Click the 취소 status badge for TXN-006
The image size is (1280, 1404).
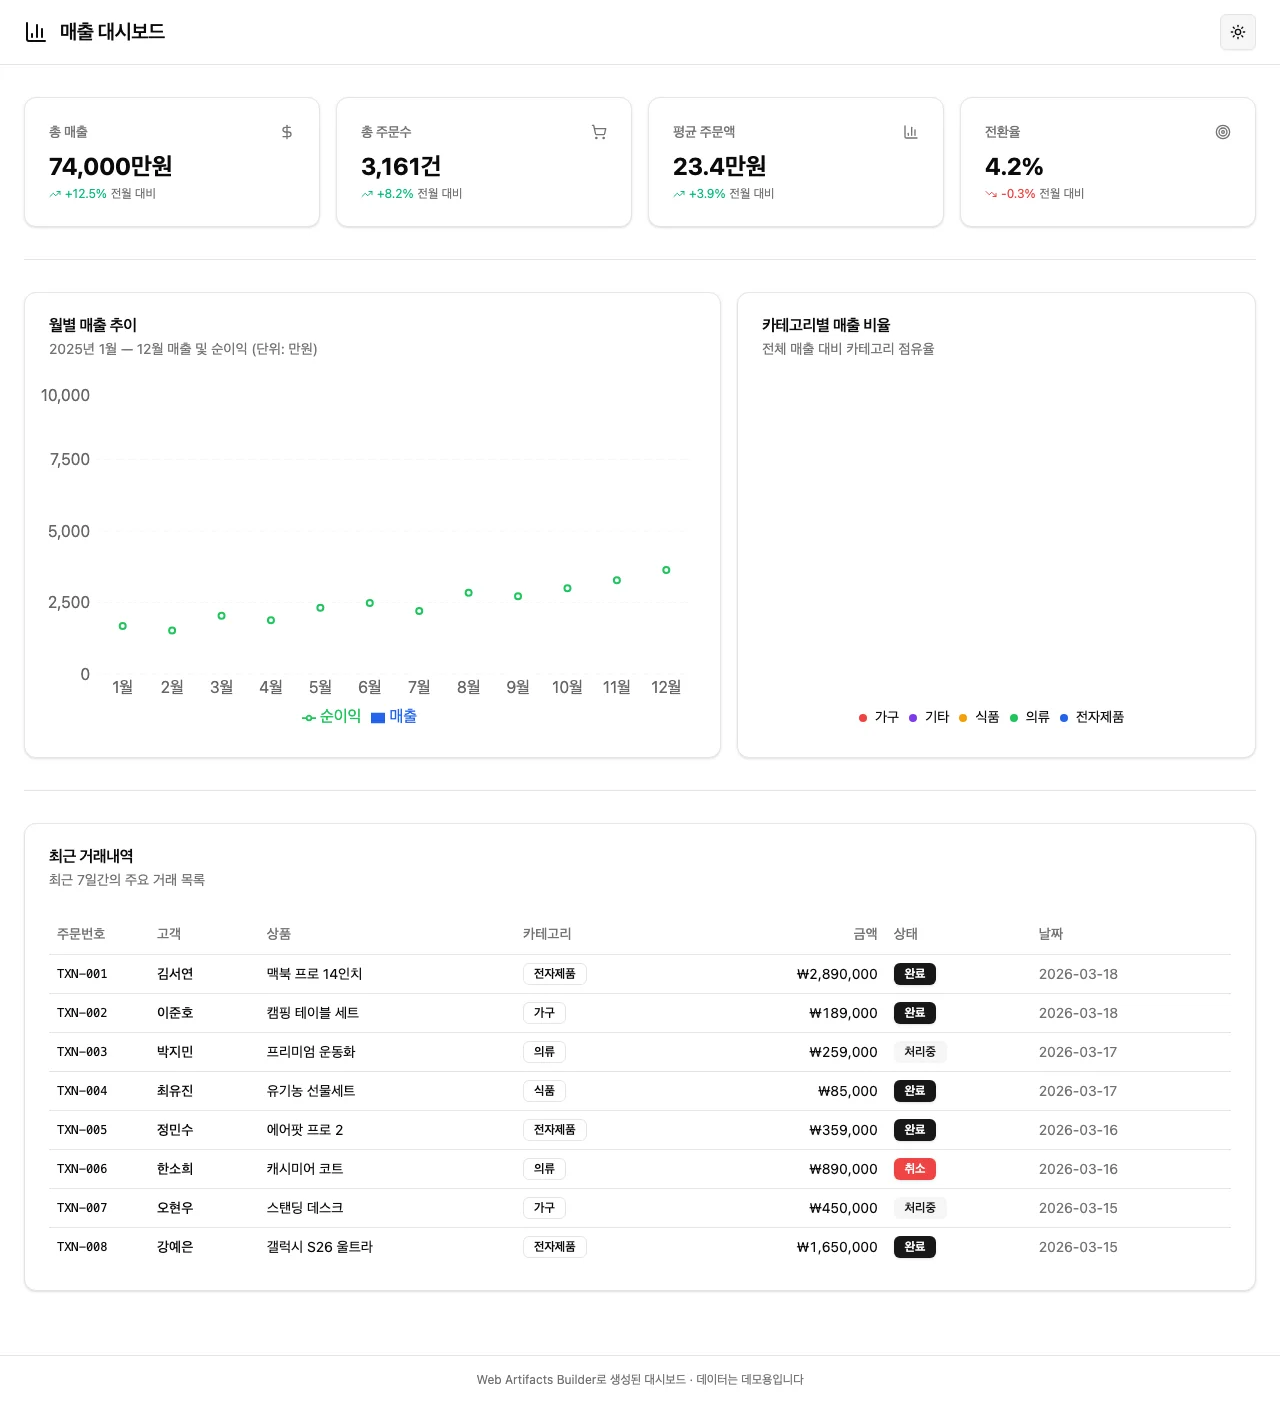point(914,1169)
